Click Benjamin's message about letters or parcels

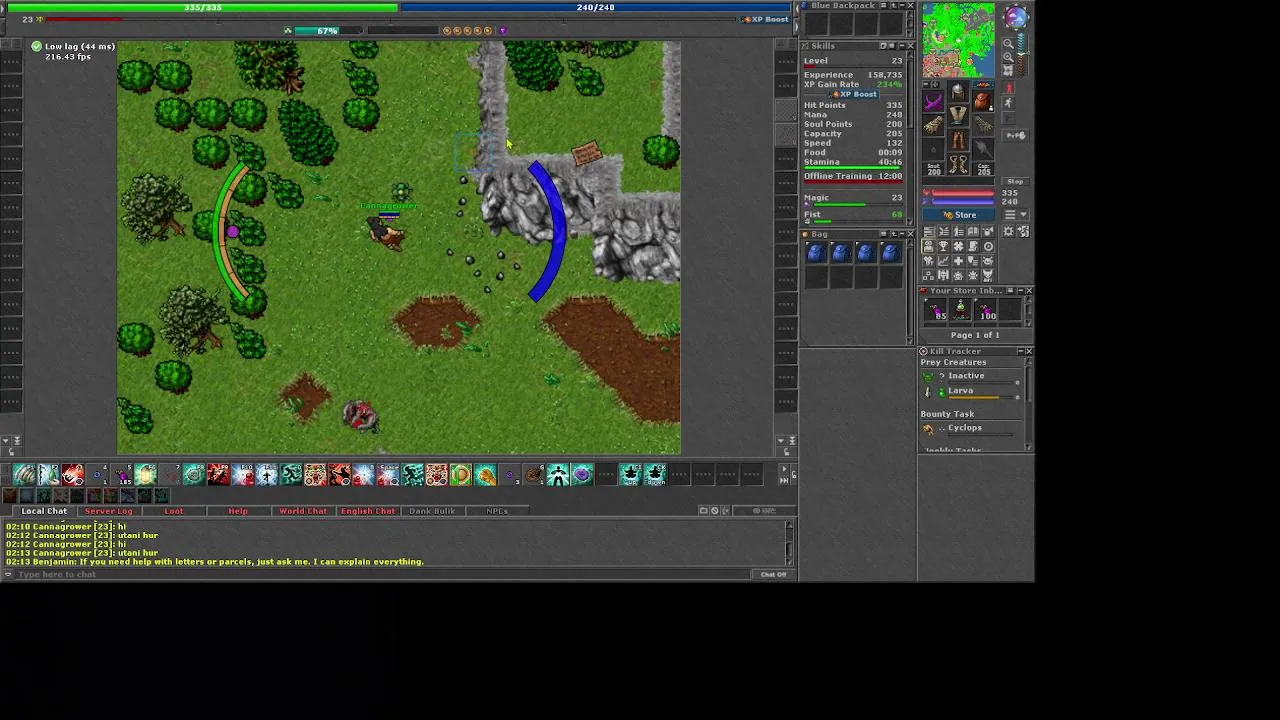point(215,562)
